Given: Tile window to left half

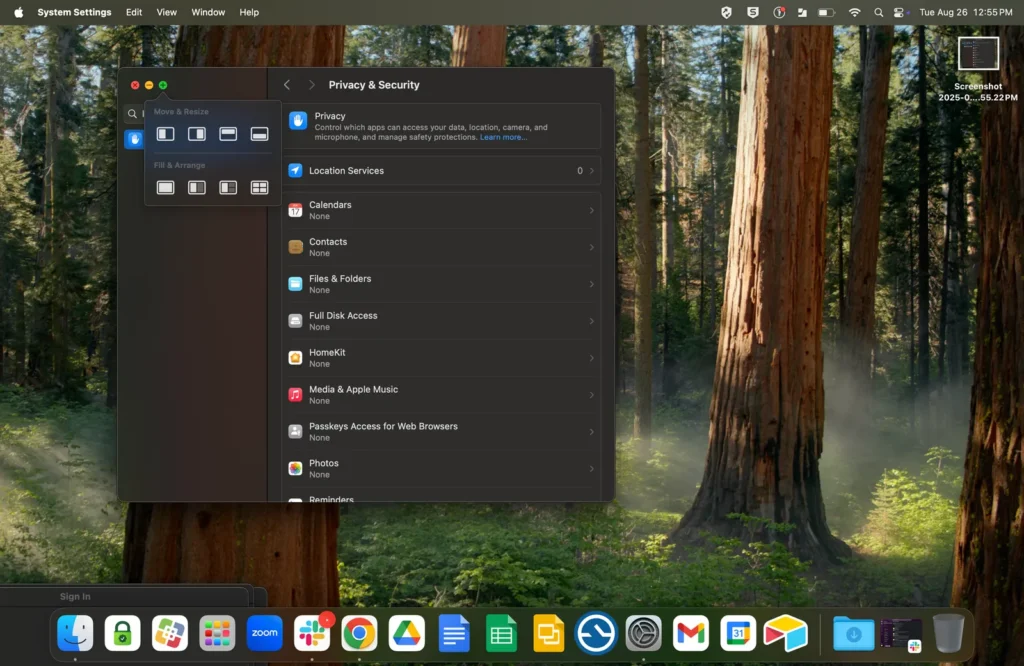Looking at the screenshot, I should 165,134.
